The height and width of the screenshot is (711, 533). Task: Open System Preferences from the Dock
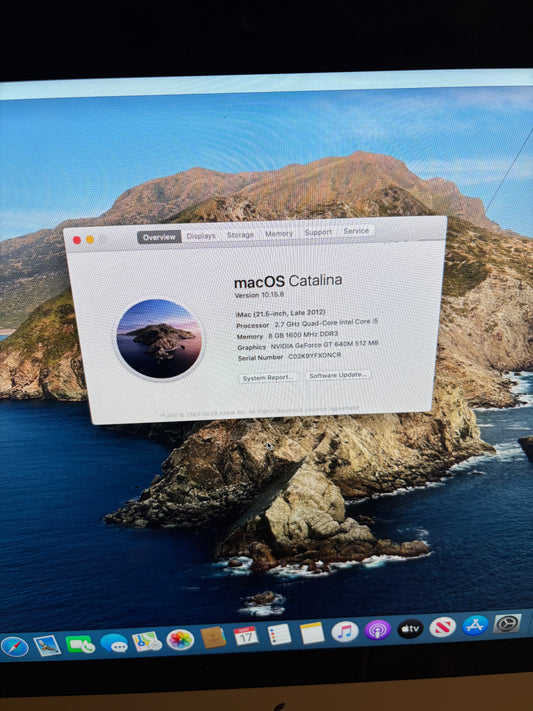click(507, 623)
